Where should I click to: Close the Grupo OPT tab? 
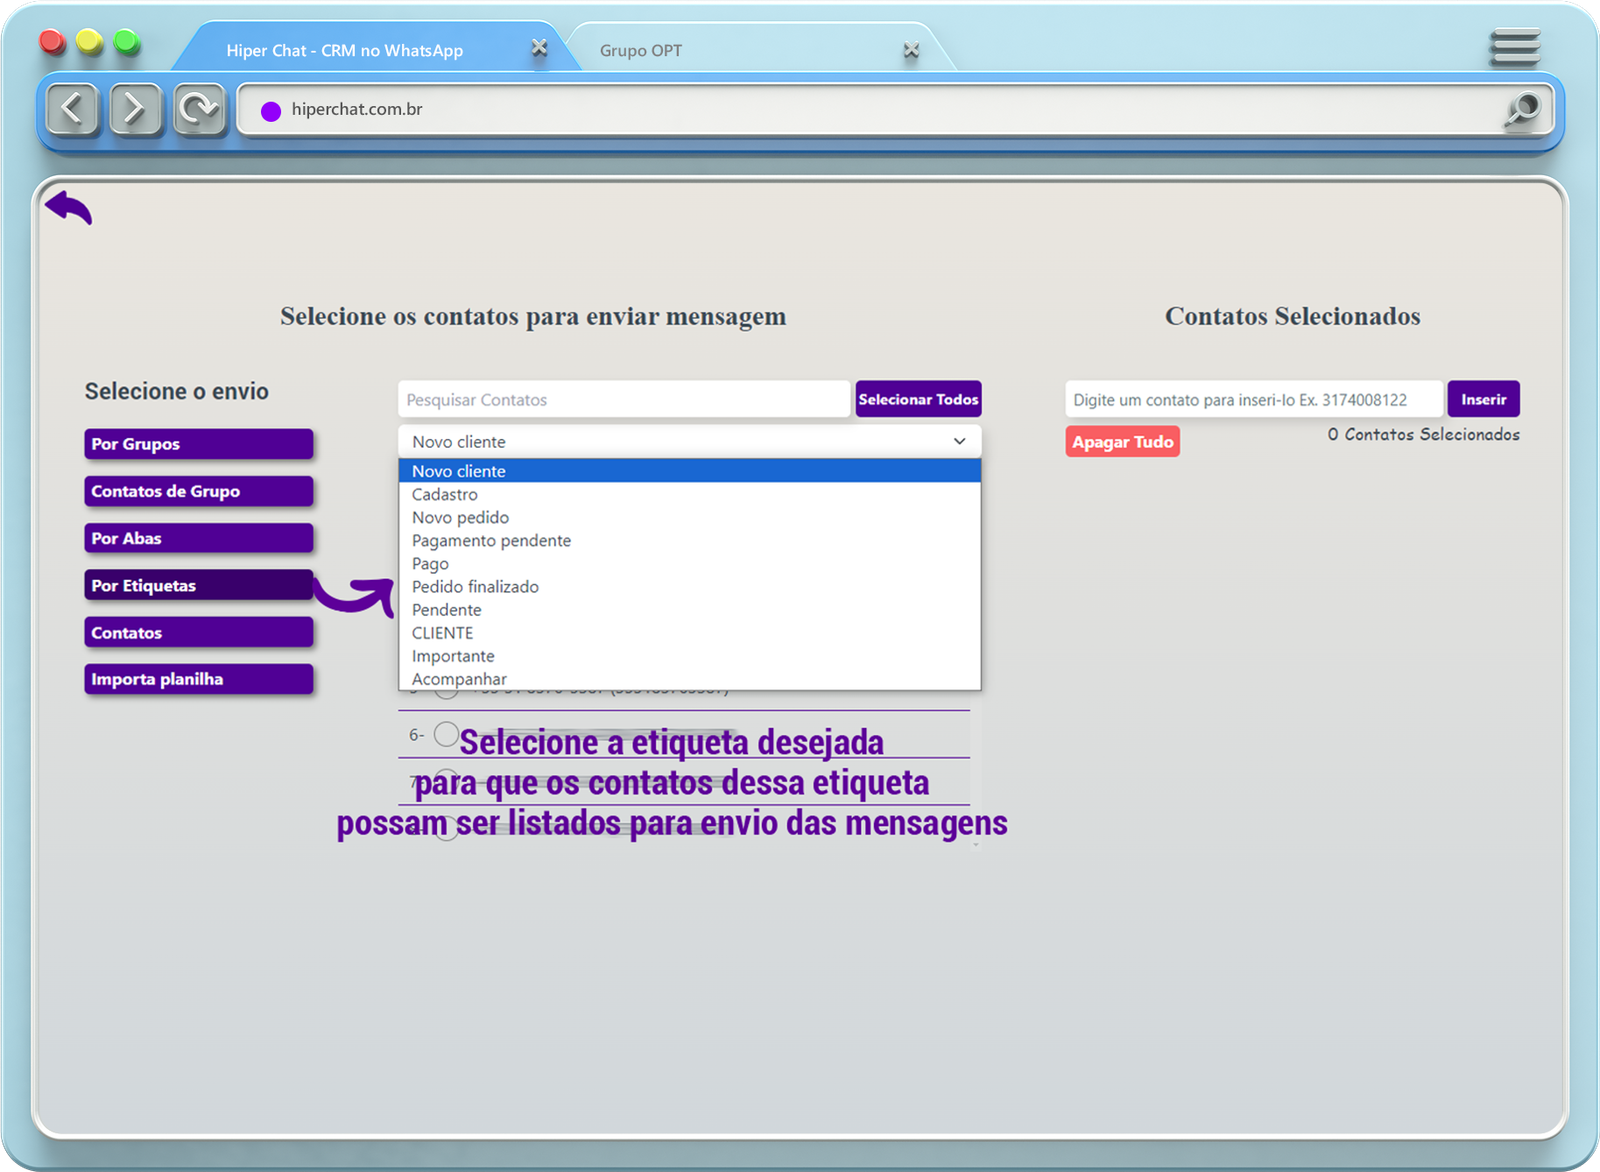pos(910,50)
